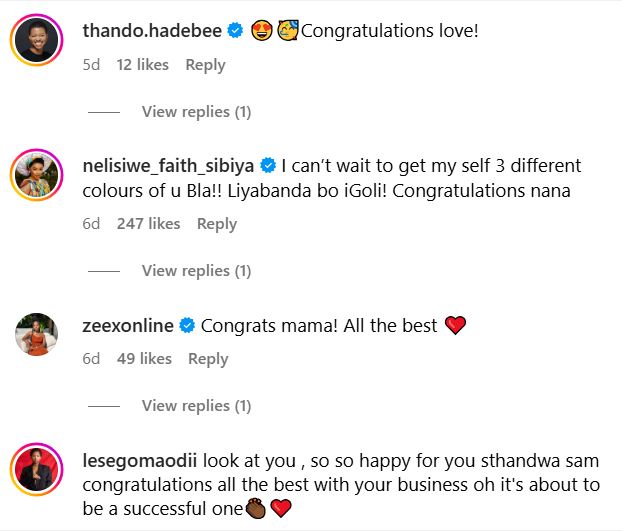View replies under zeexonline's comment
The height and width of the screenshot is (531, 622).
pyautogui.click(x=196, y=406)
